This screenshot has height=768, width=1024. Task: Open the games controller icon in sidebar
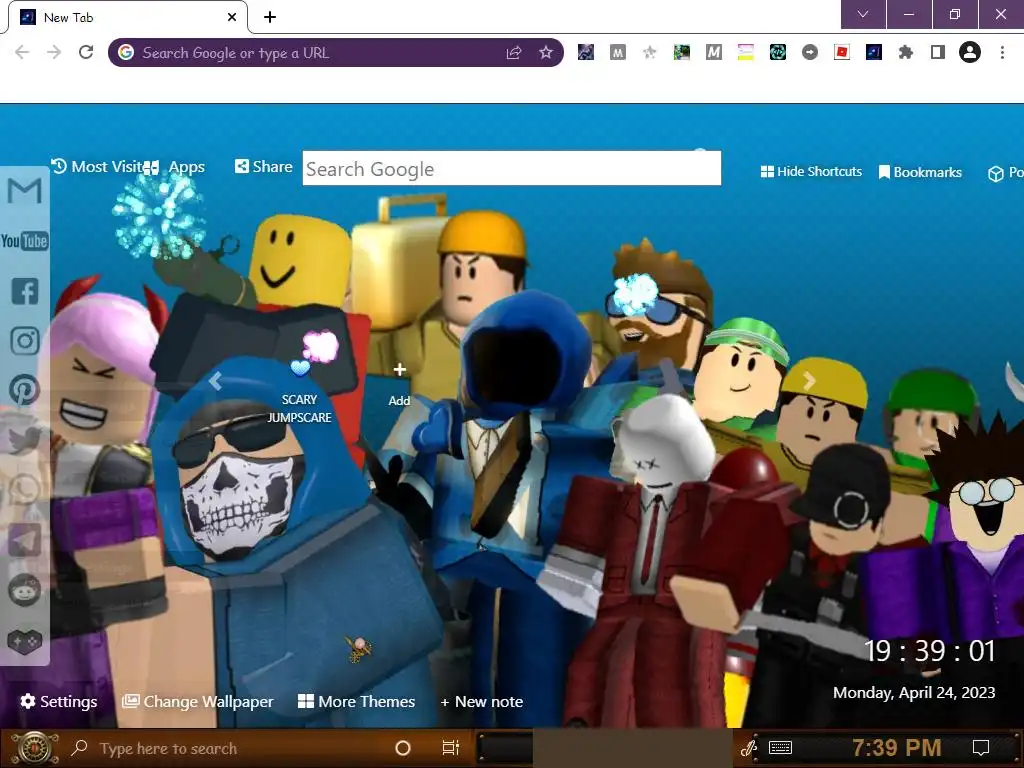coord(25,641)
